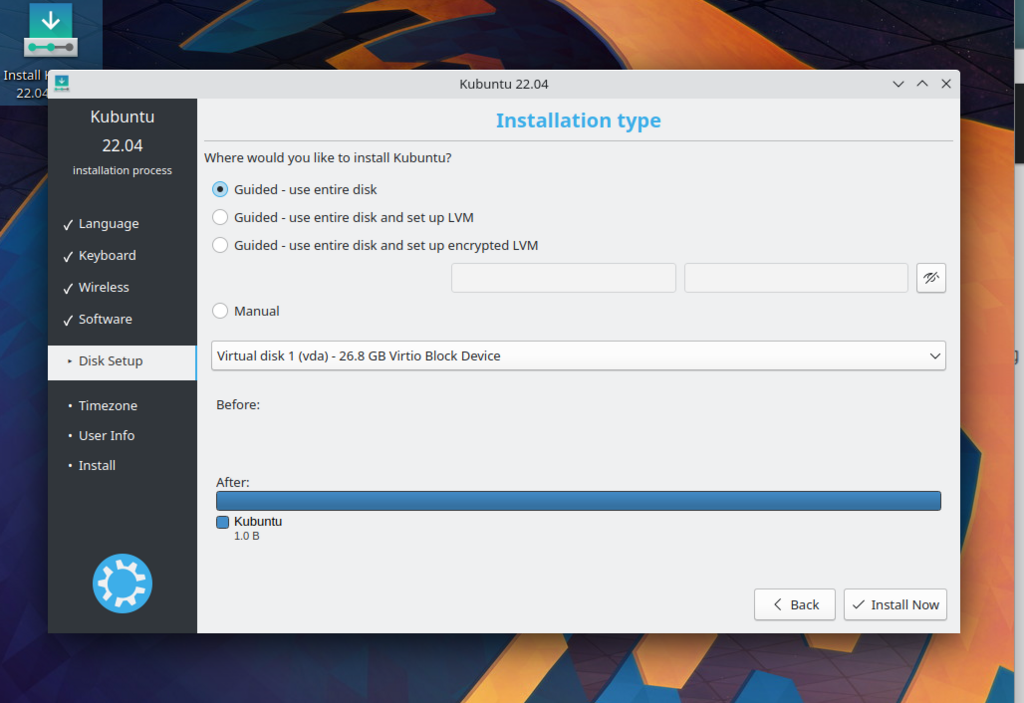The height and width of the screenshot is (703, 1024).
Task: Choose Guided encrypted LVM option
Action: 220,245
